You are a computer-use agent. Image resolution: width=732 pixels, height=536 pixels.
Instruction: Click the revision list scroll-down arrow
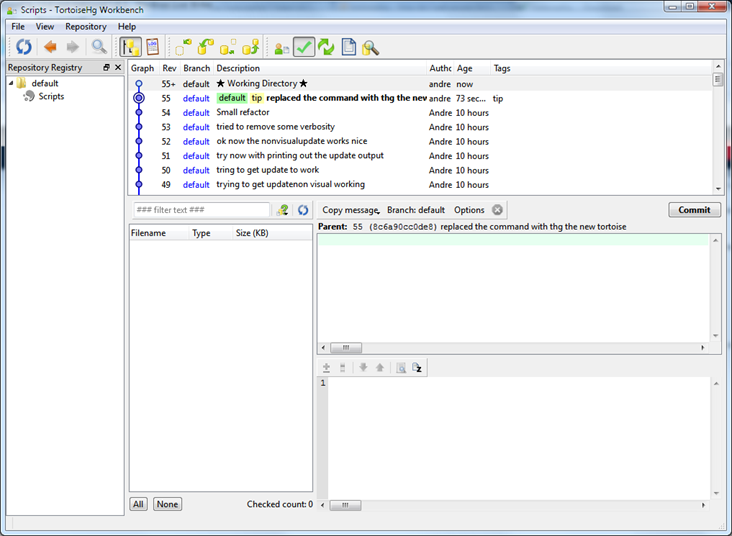[x=718, y=189]
